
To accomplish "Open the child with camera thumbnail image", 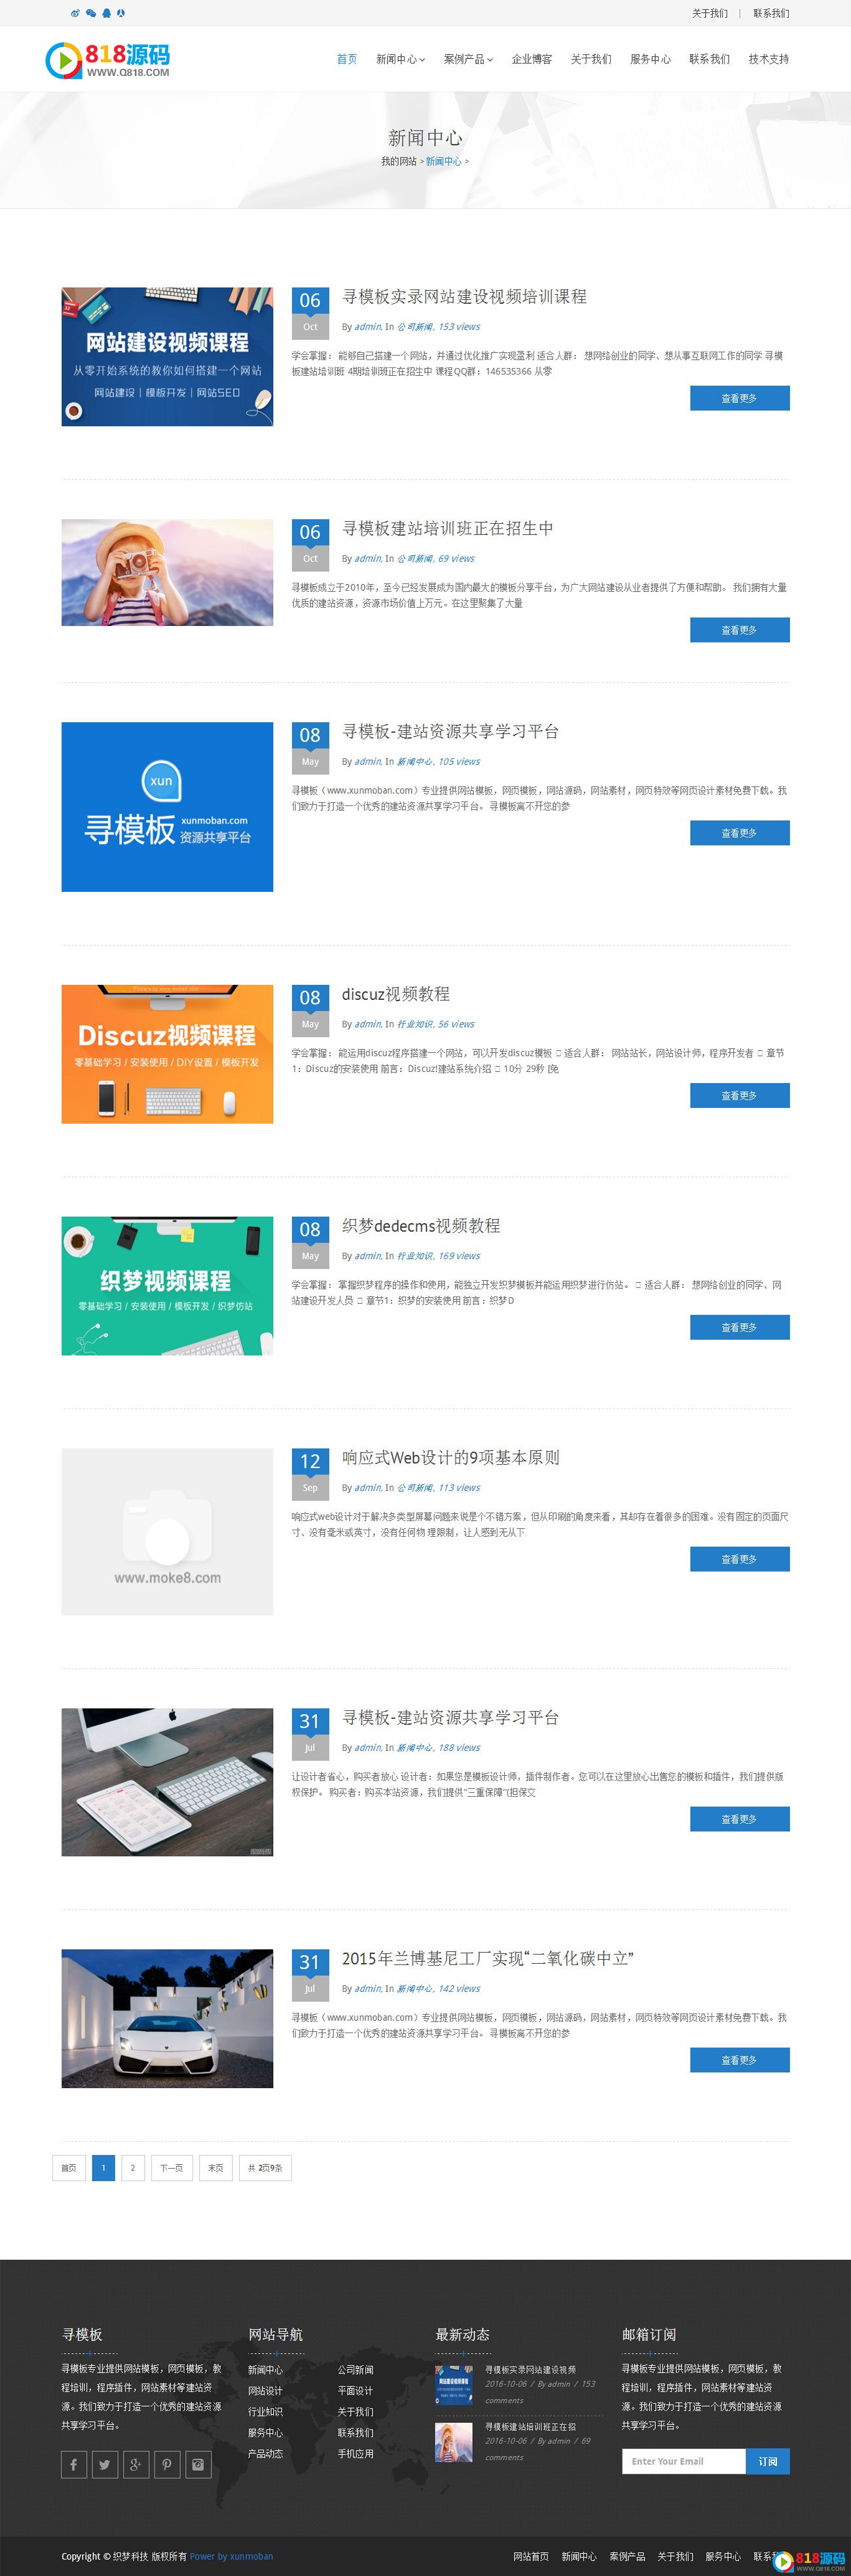I will pos(167,573).
